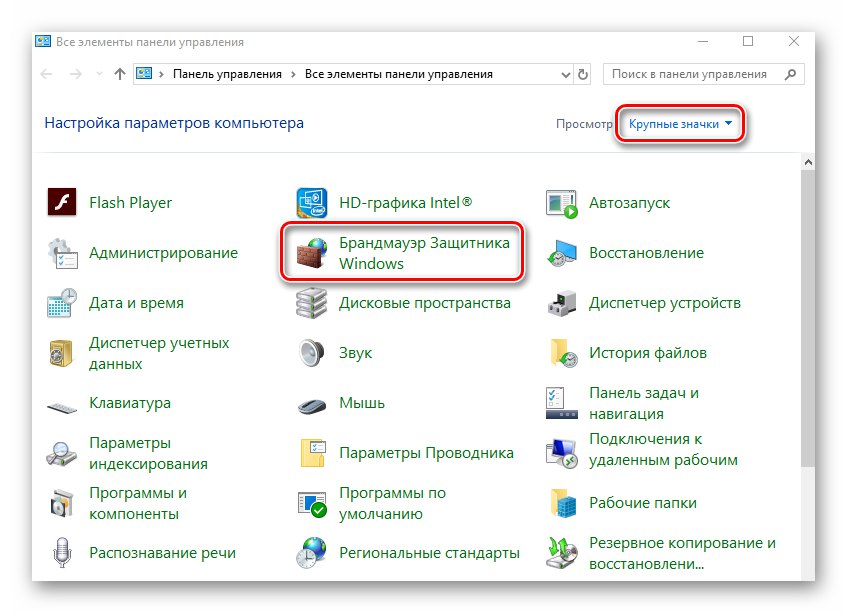Viewport: 847px width, 613px height.
Task: Click the search magnifier icon
Action: tap(790, 75)
